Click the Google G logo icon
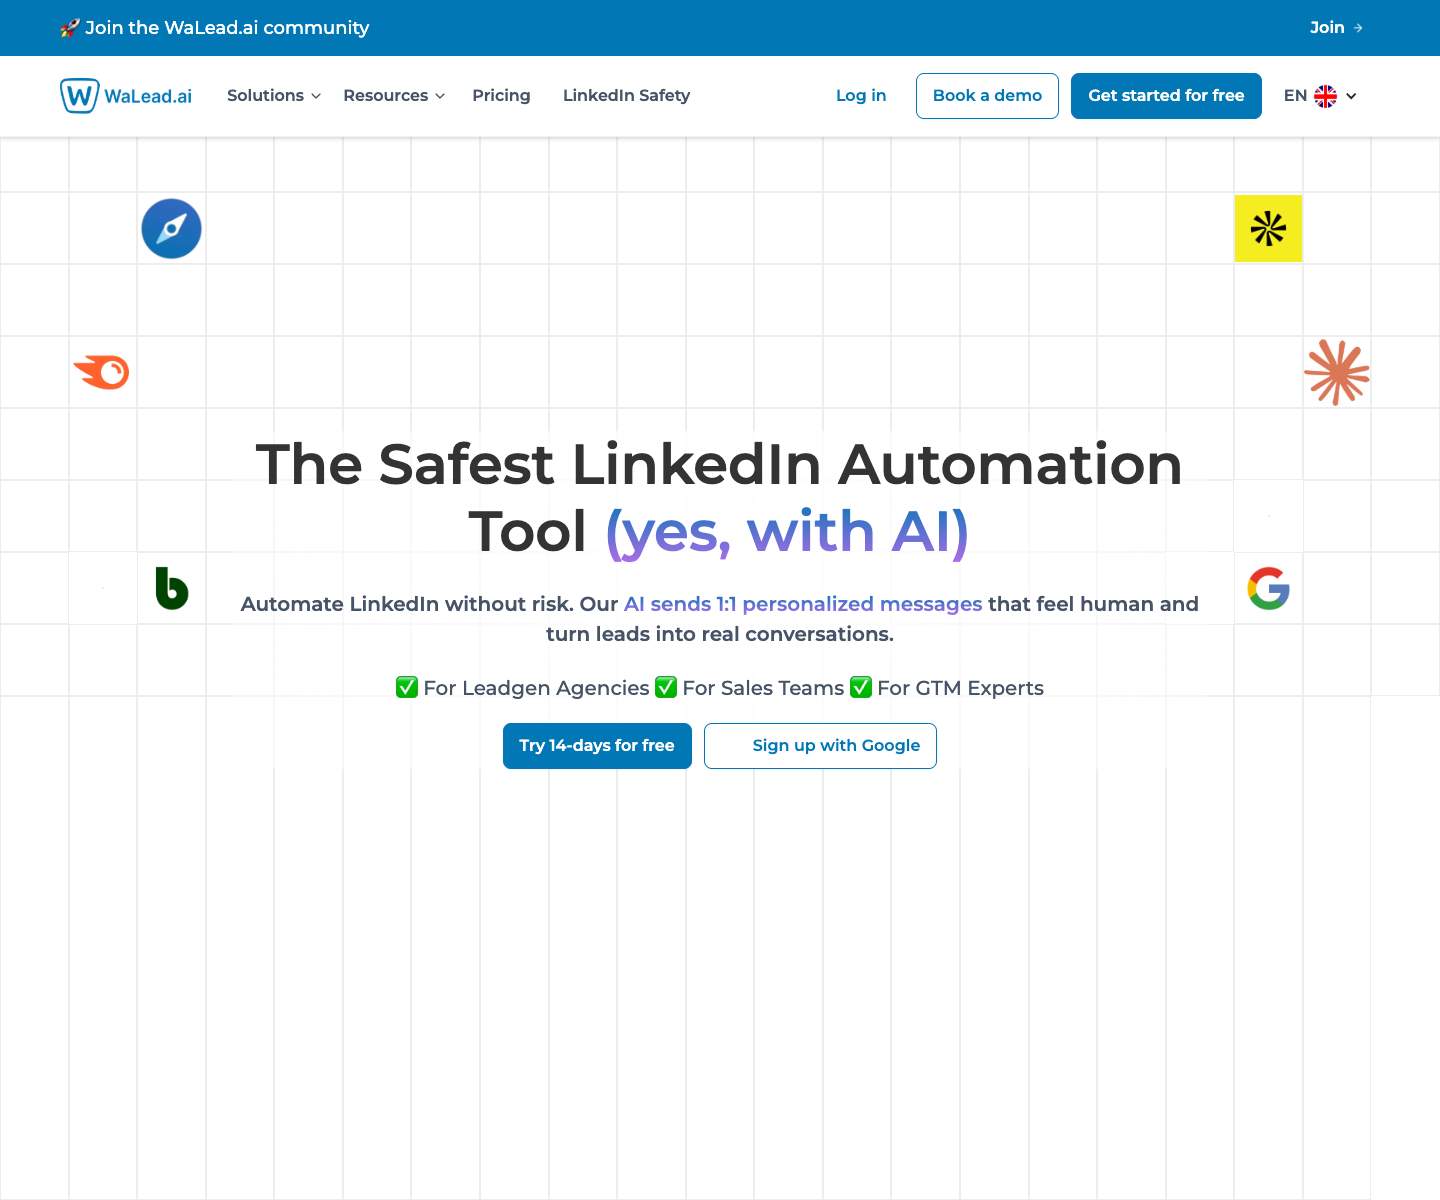 click(x=1269, y=588)
